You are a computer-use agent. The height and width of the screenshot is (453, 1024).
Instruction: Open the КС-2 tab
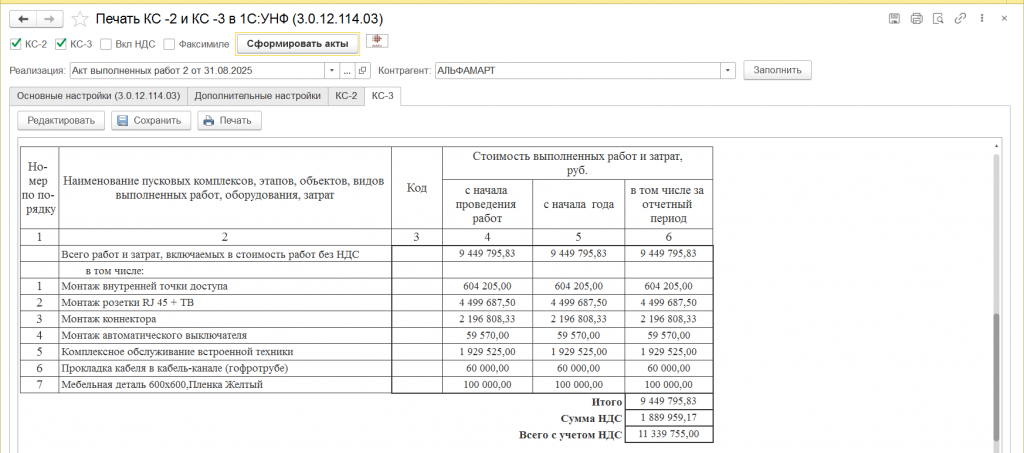(x=346, y=96)
